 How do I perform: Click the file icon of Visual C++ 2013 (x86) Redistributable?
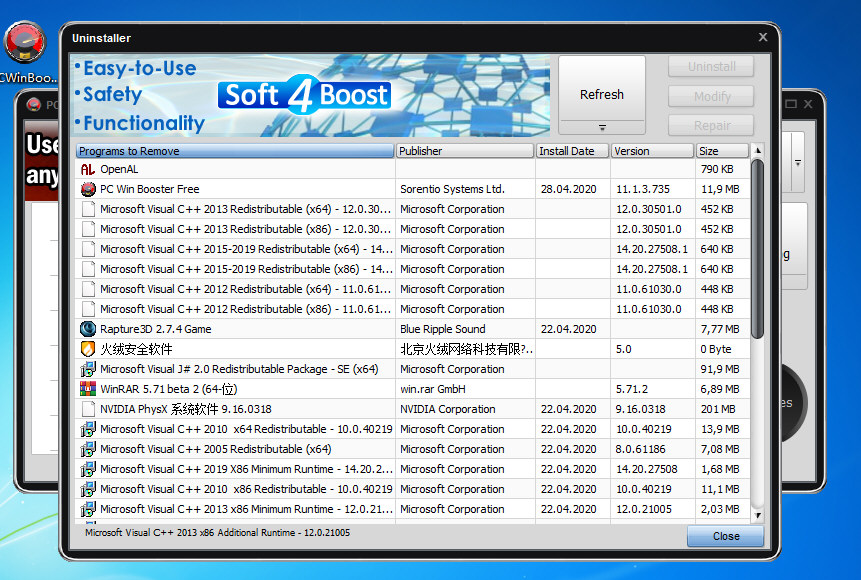(88, 229)
